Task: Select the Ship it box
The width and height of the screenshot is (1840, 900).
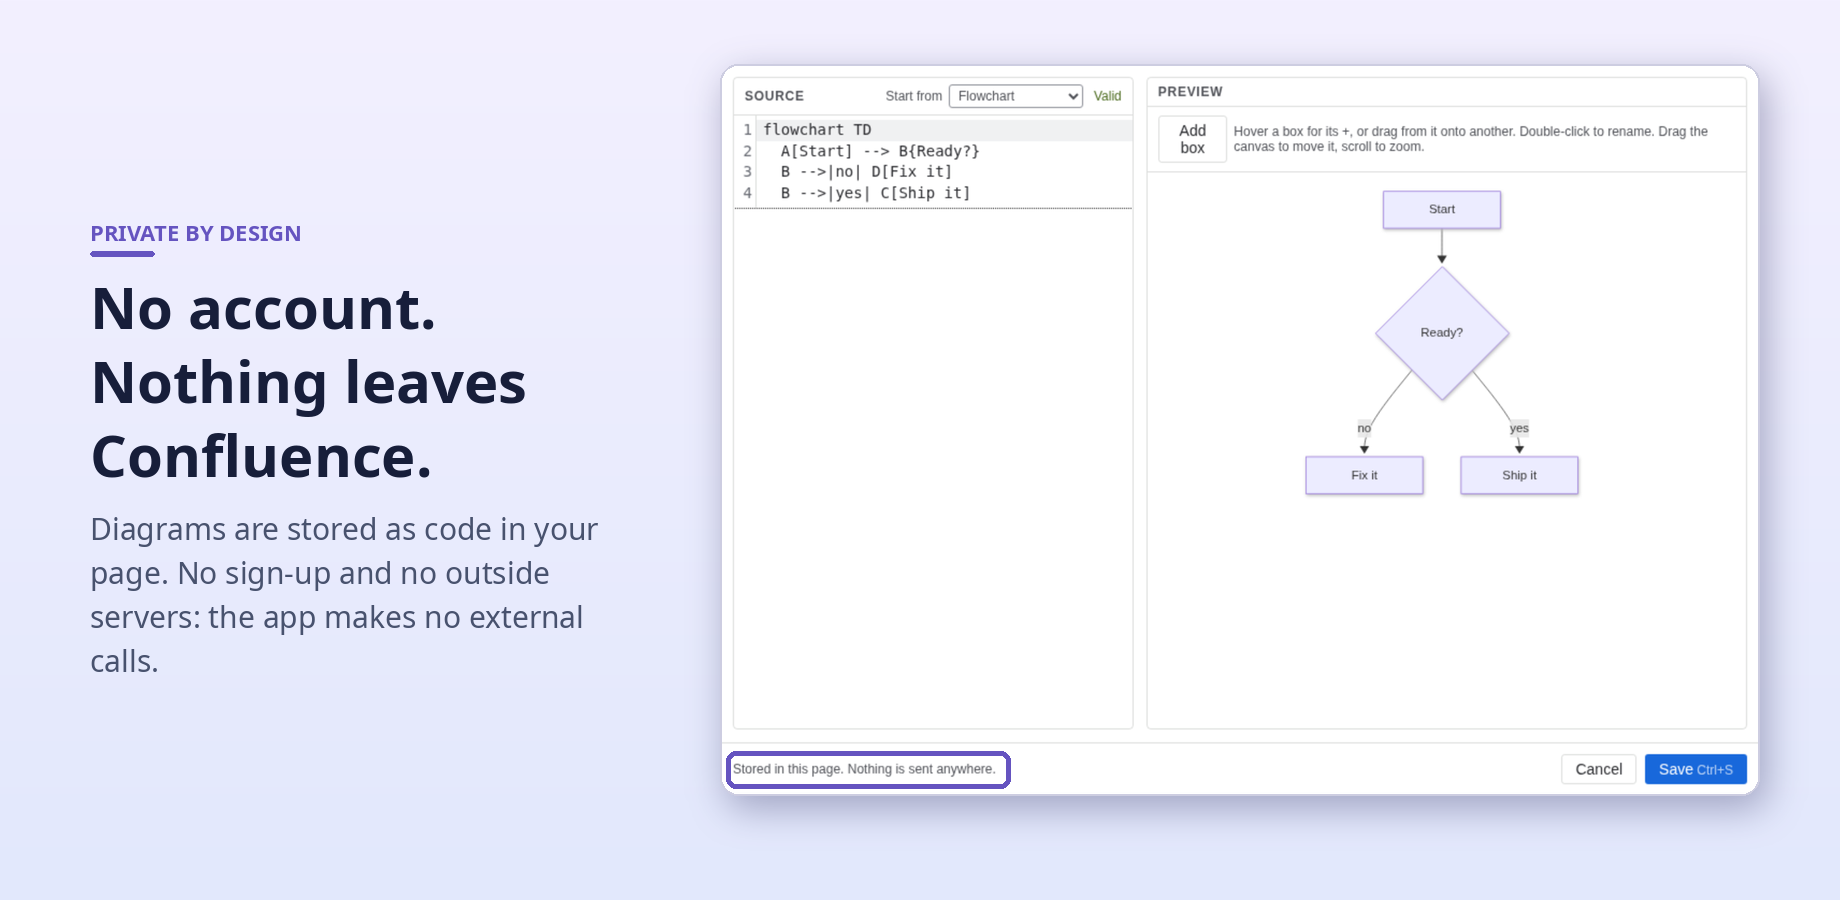Action: pos(1519,475)
